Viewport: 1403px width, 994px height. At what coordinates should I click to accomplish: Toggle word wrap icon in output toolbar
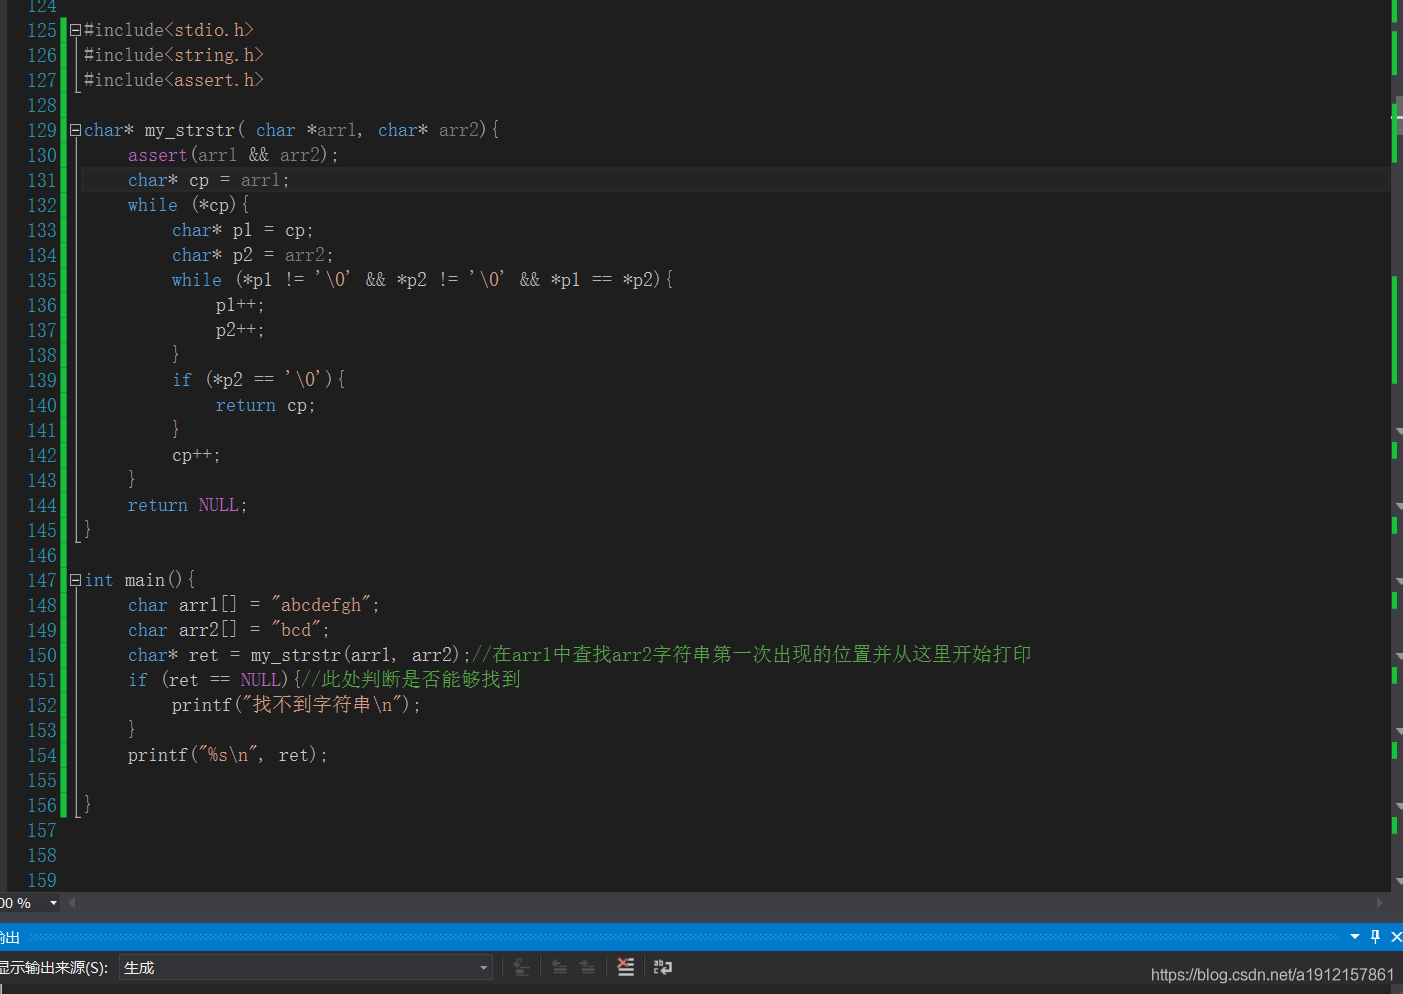[x=663, y=967]
